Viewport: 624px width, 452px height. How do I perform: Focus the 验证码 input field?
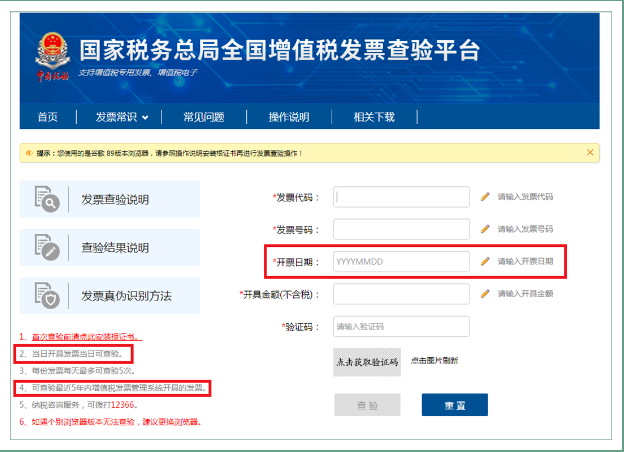tap(401, 326)
